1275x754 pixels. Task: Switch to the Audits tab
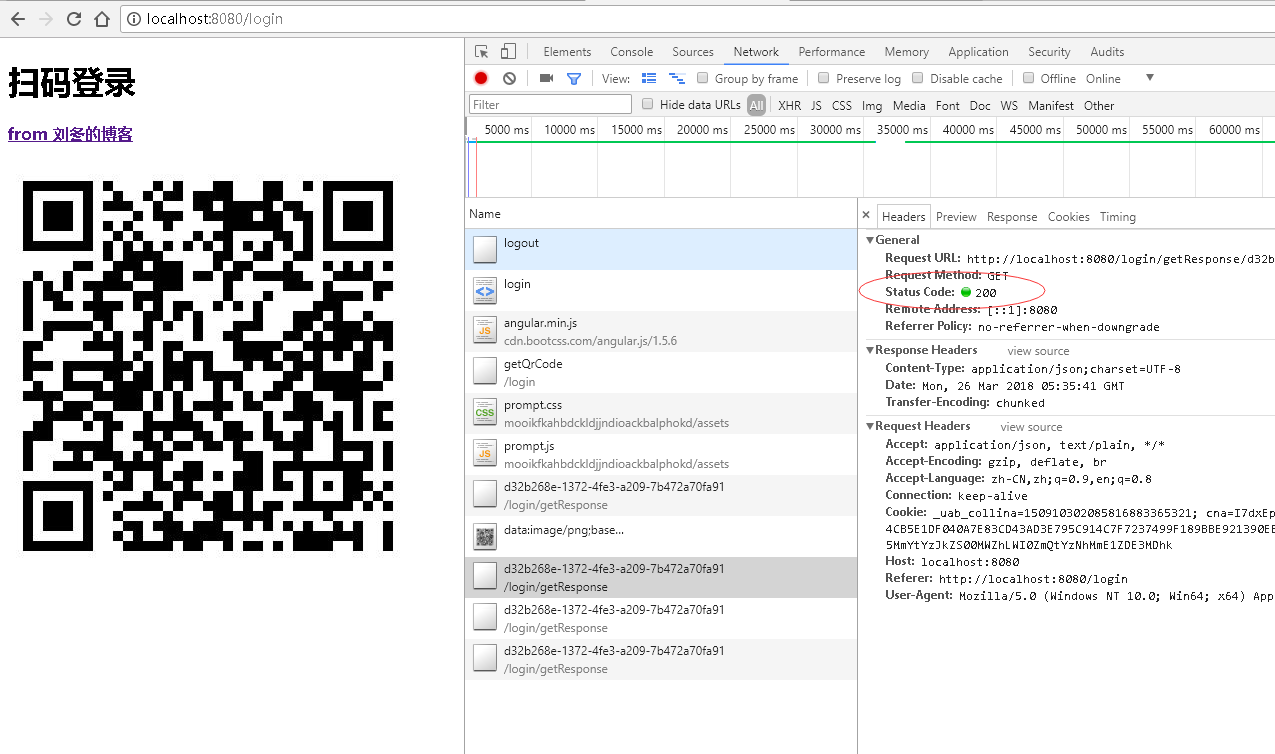point(1107,52)
